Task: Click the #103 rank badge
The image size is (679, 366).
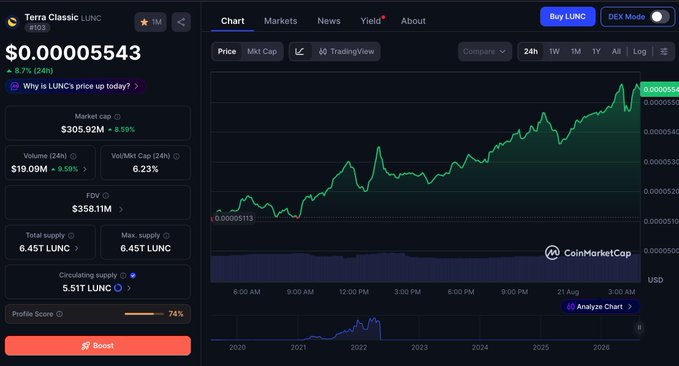Action: pos(37,28)
